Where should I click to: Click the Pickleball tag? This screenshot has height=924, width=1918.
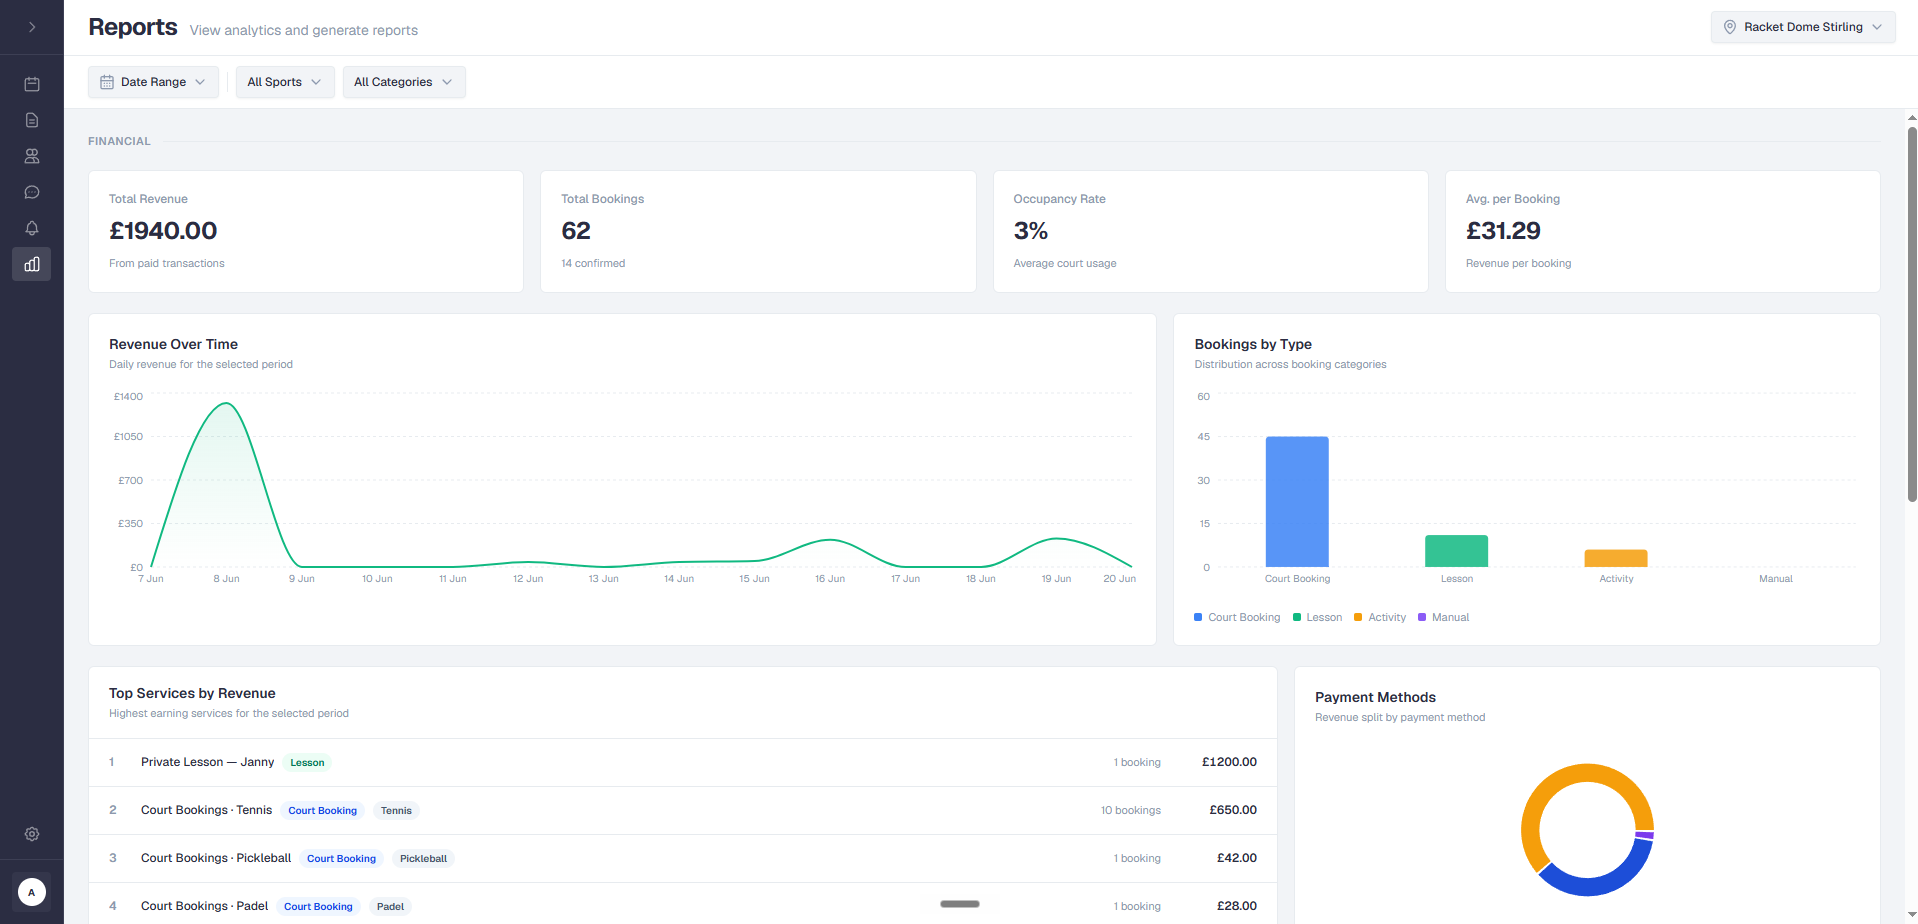tap(423, 859)
